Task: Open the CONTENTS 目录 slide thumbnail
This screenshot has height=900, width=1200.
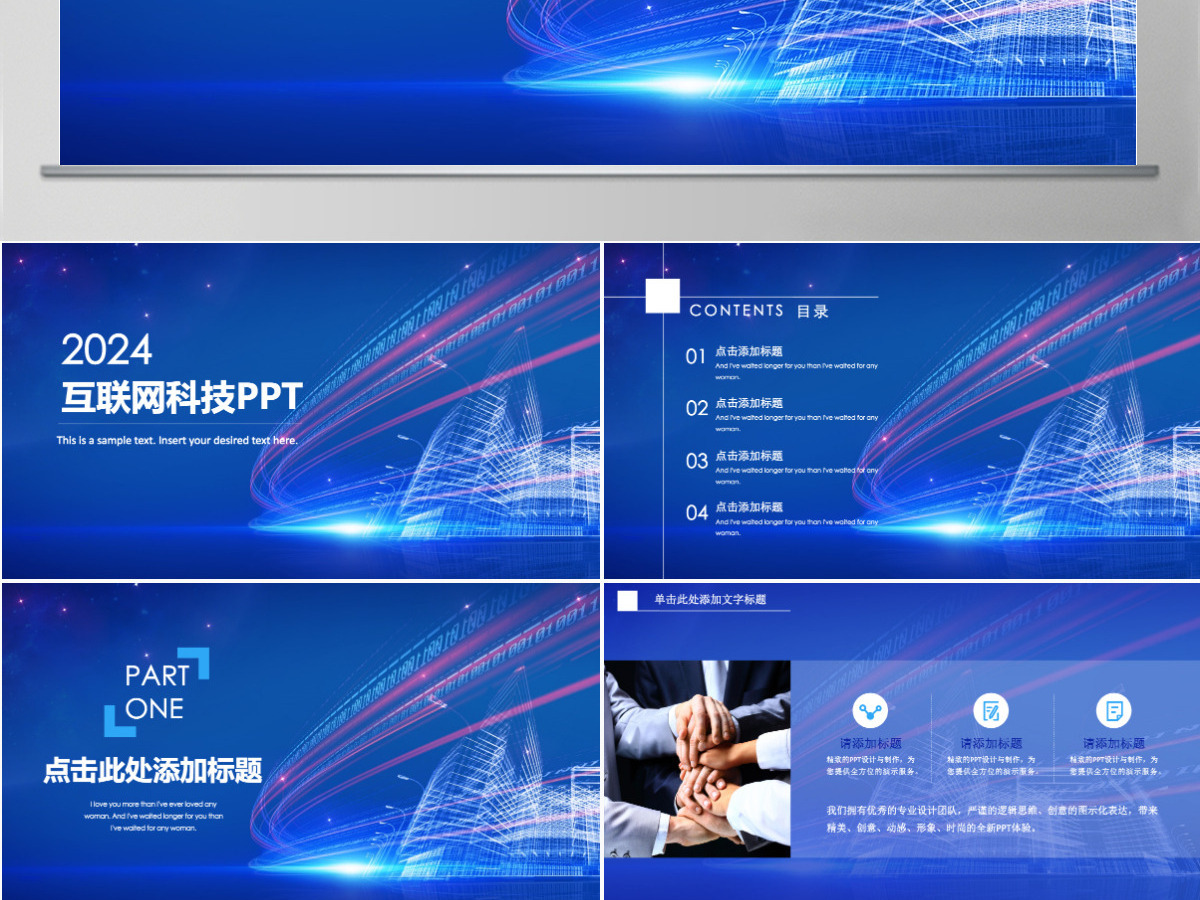Action: point(902,410)
